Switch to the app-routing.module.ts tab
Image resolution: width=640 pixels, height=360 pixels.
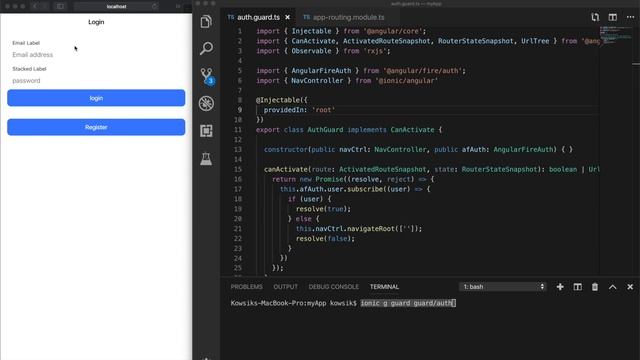(x=349, y=17)
